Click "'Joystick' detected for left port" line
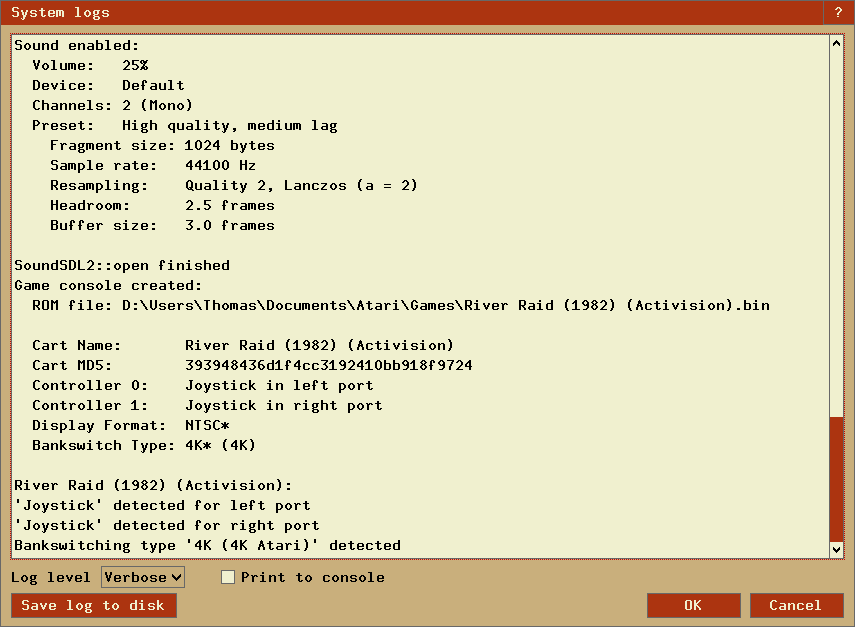Image resolution: width=855 pixels, height=627 pixels. [x=162, y=505]
